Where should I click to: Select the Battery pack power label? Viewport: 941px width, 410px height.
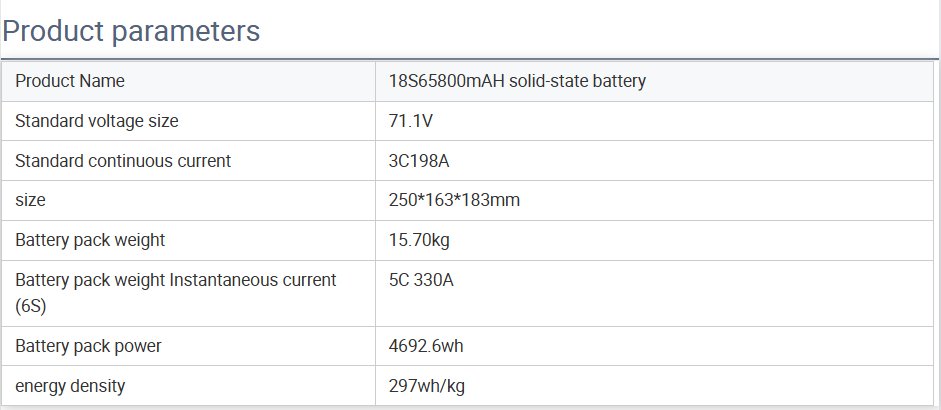[x=88, y=346]
